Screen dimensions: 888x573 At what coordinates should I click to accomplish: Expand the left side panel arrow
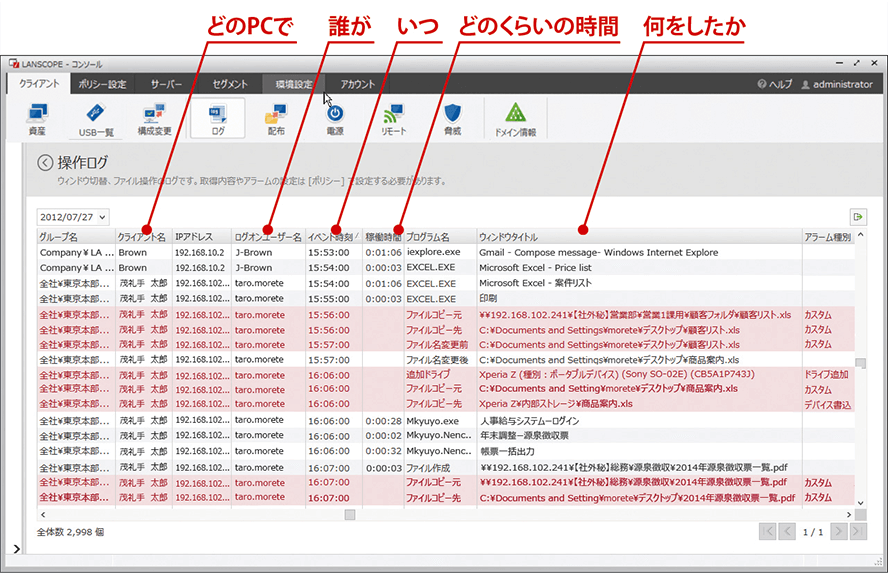(x=16, y=548)
